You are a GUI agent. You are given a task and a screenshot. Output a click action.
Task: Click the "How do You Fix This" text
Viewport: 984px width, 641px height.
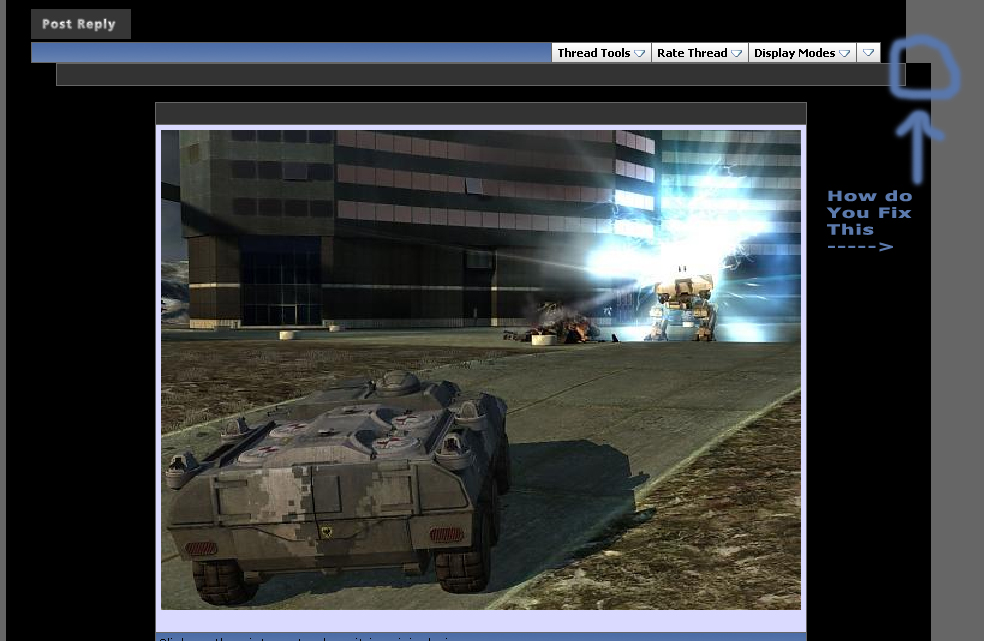(x=868, y=213)
